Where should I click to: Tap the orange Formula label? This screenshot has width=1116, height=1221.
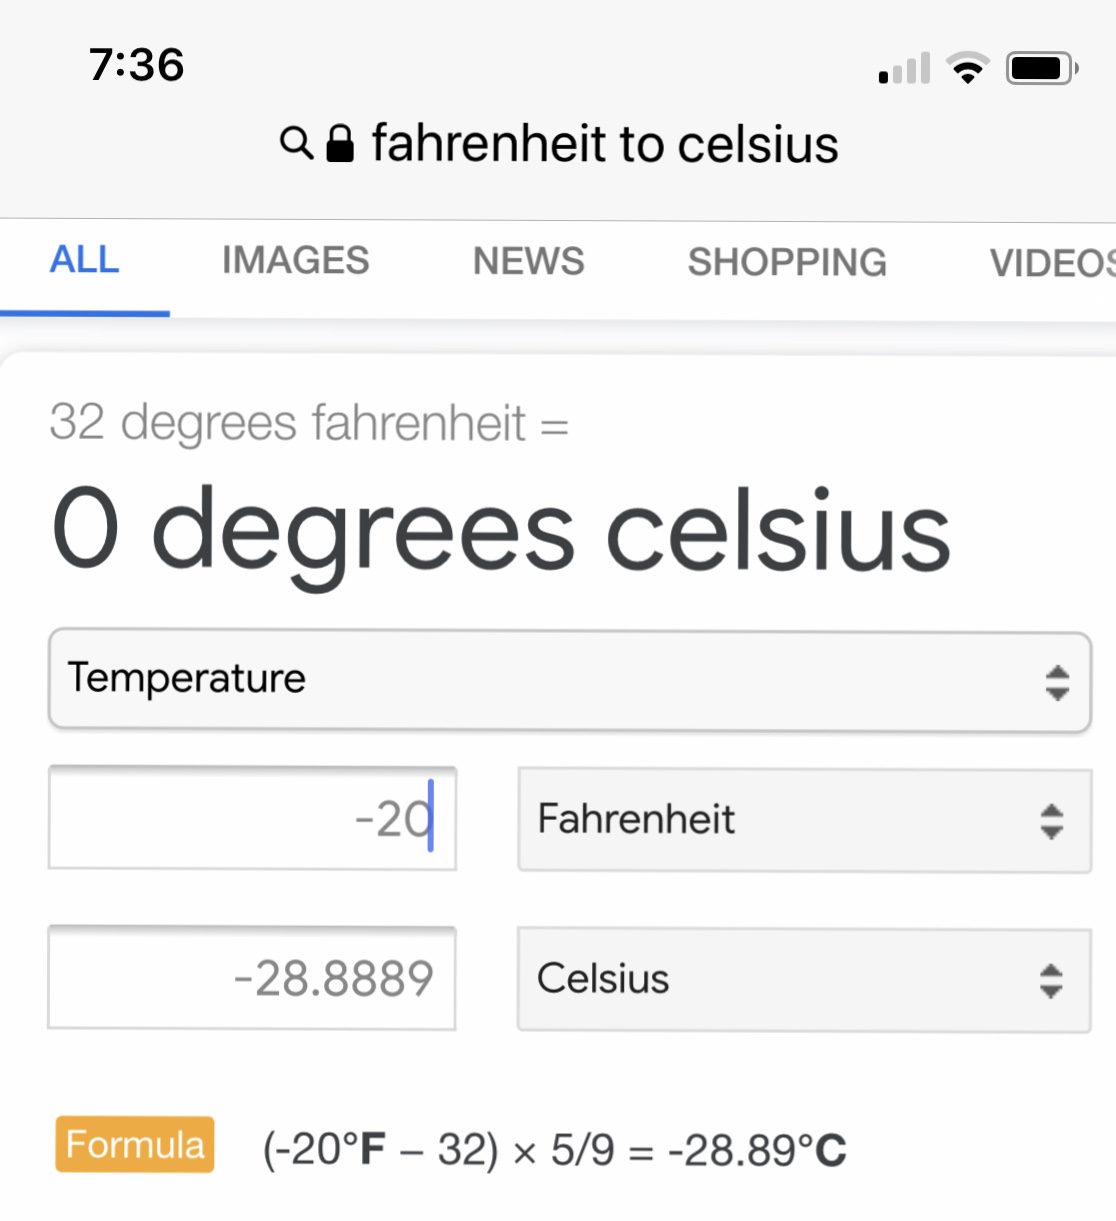pyautogui.click(x=135, y=1144)
